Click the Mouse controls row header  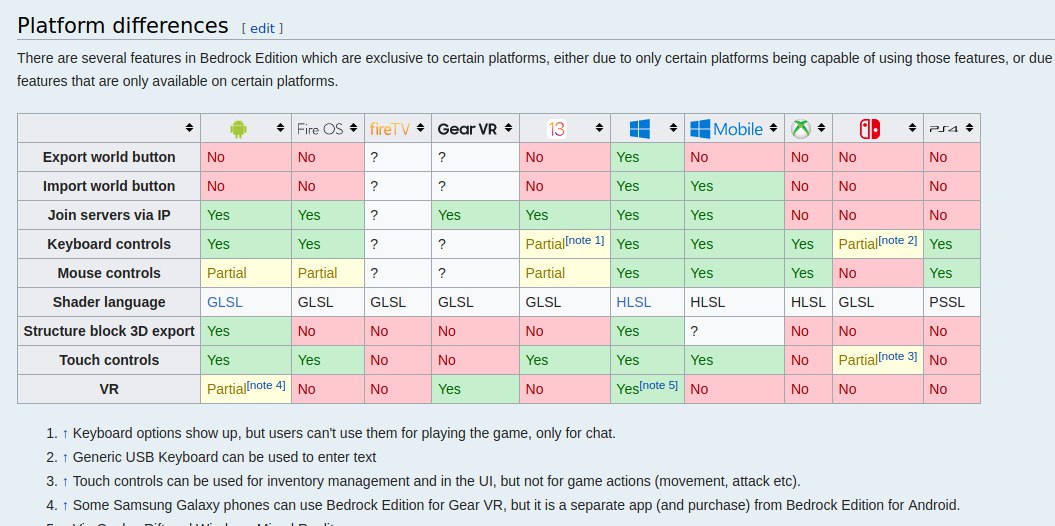(x=109, y=273)
